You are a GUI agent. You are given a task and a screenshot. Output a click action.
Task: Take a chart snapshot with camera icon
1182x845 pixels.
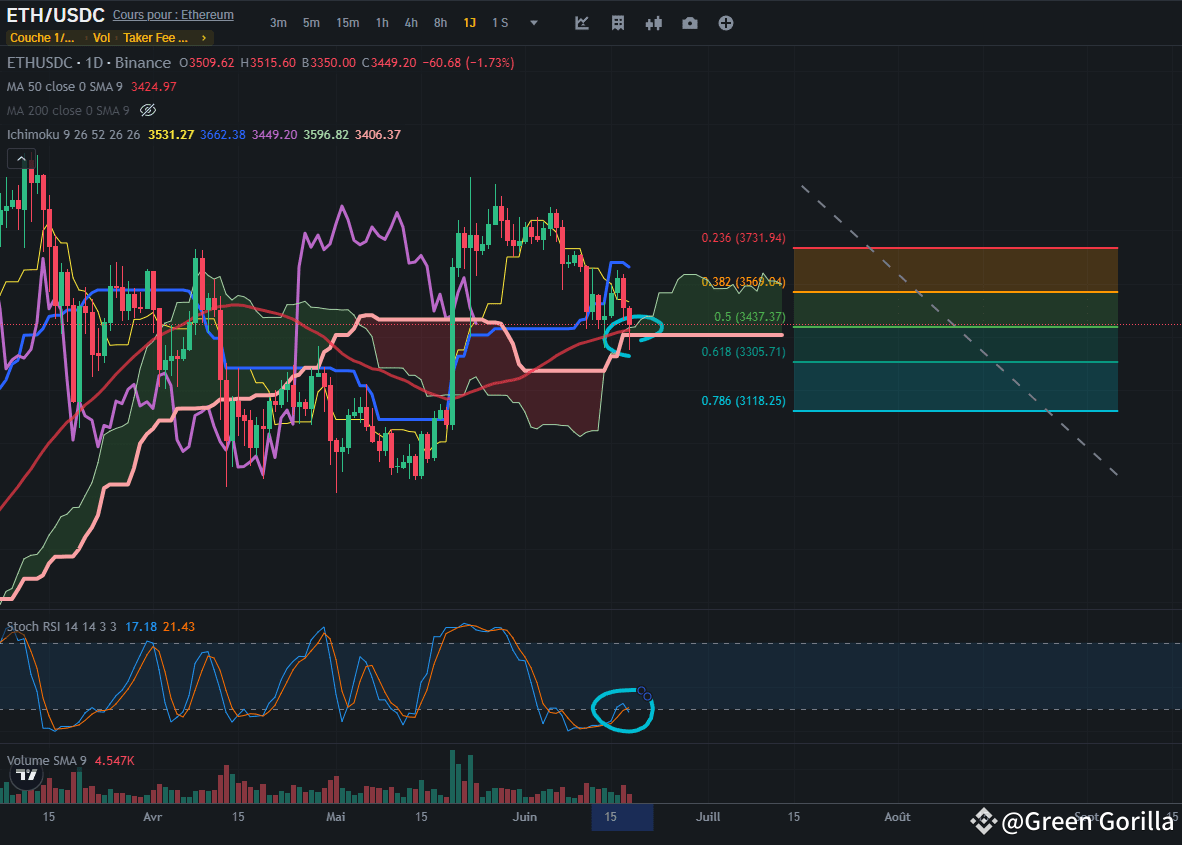point(690,23)
